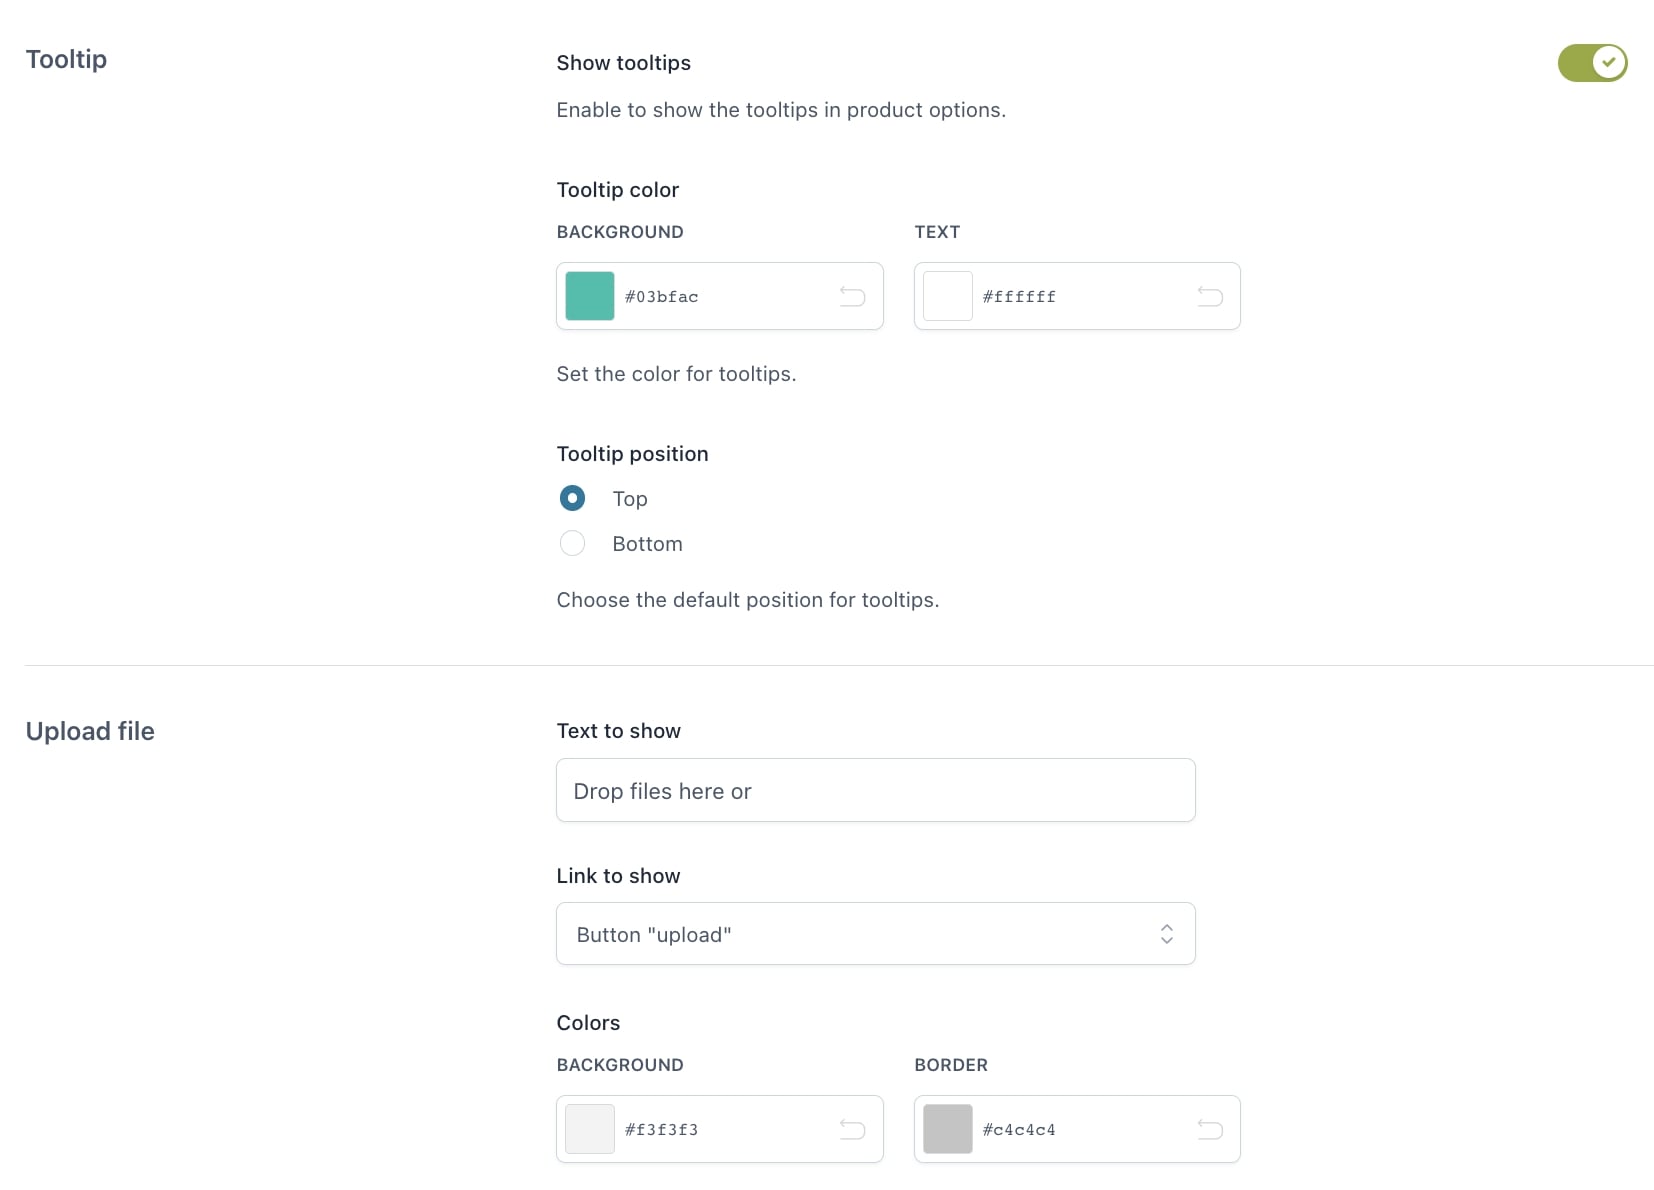Edit the #c4c4c4 border hex field

pos(1080,1130)
